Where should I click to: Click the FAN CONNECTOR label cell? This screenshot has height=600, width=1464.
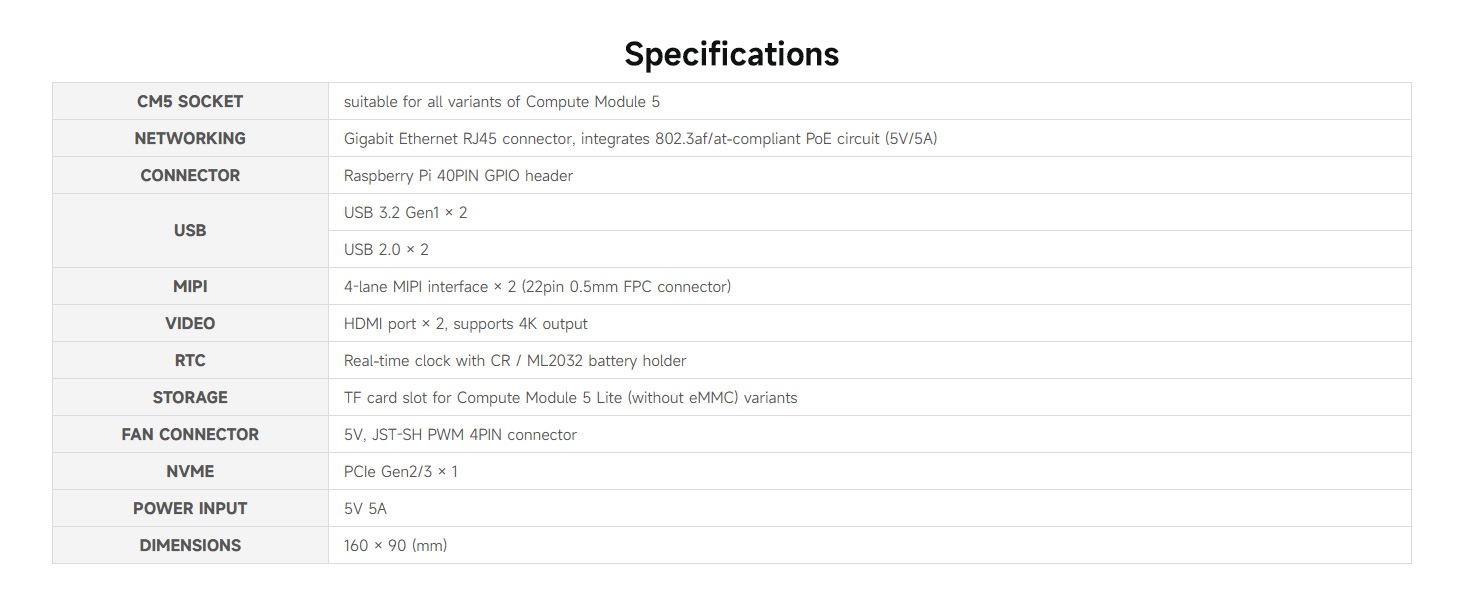190,434
